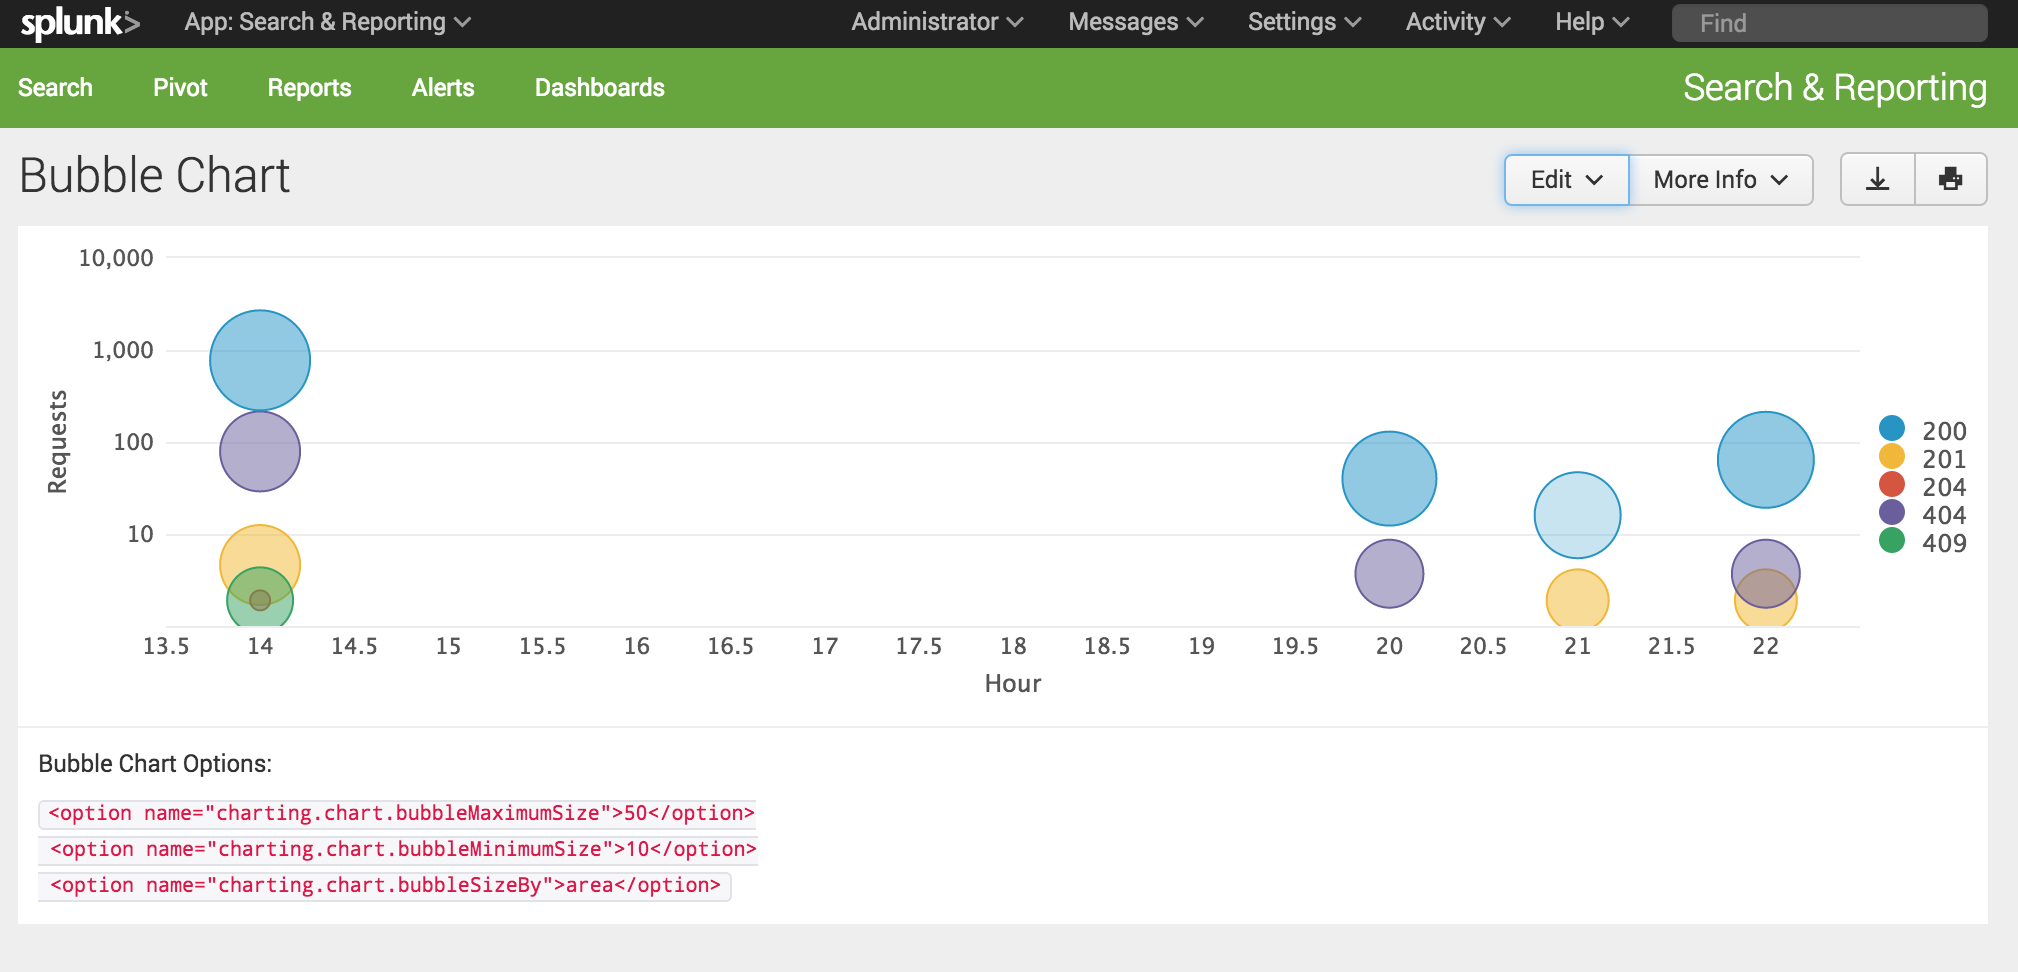Go to the Alerts page

tap(442, 88)
